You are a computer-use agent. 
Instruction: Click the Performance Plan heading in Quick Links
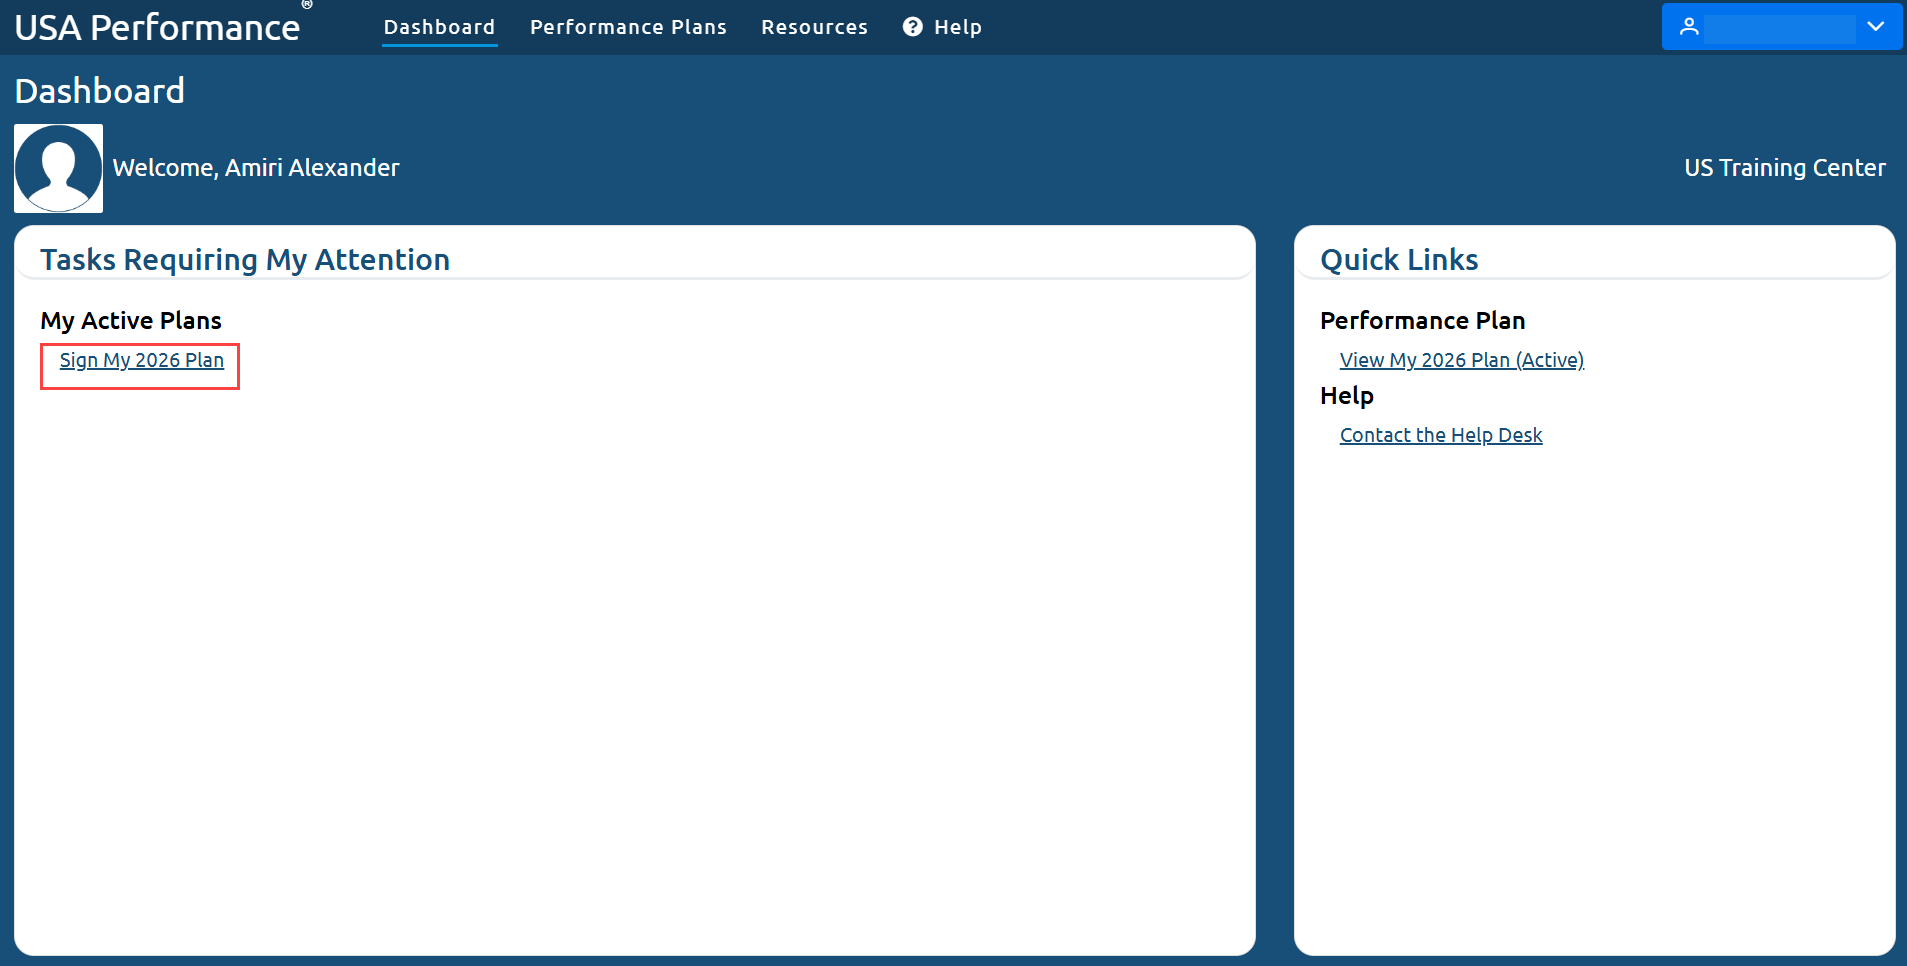click(x=1422, y=321)
